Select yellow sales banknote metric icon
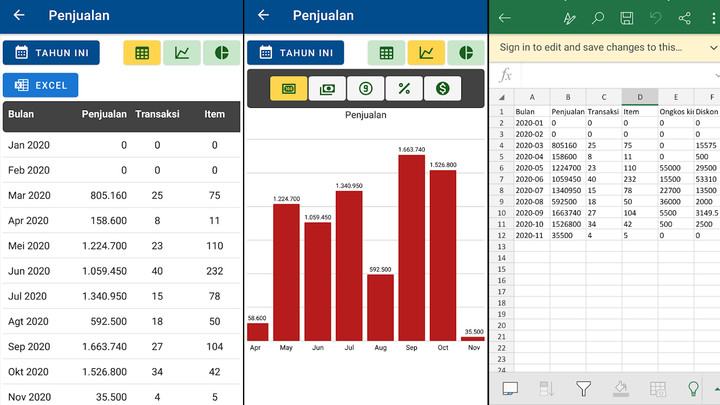This screenshot has height=405, width=720. pyautogui.click(x=288, y=89)
